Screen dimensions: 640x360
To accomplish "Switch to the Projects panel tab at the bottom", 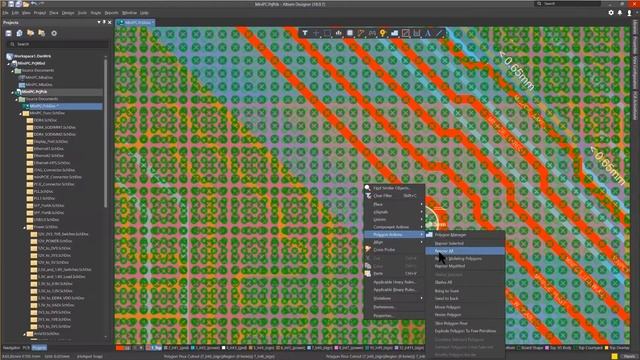I will 39,348.
